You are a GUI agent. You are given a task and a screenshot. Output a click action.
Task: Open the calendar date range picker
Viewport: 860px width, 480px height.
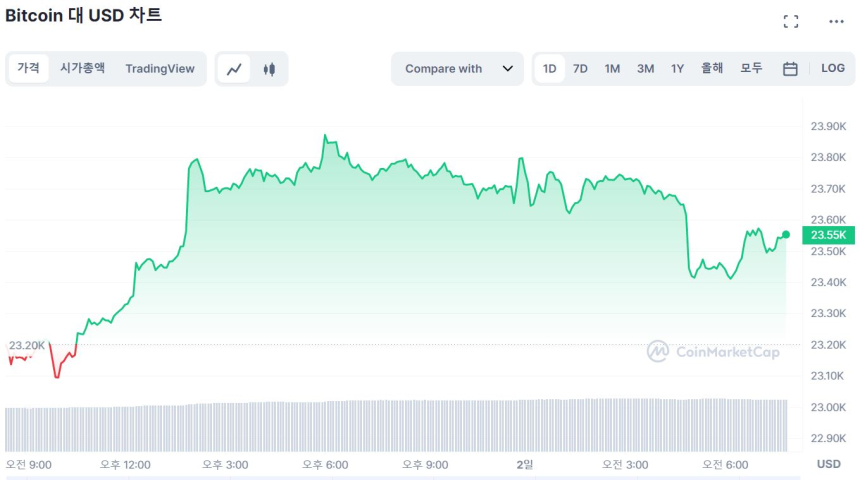tap(790, 69)
